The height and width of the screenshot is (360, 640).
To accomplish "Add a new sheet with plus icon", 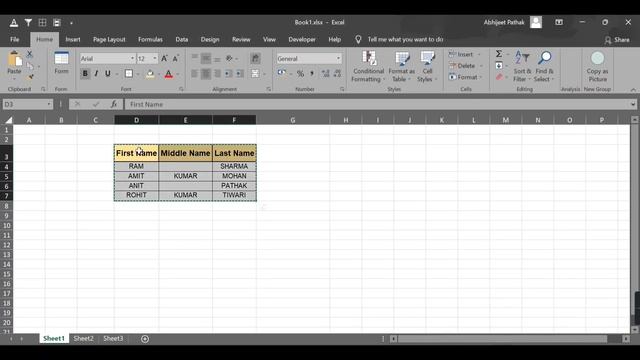I will point(145,339).
